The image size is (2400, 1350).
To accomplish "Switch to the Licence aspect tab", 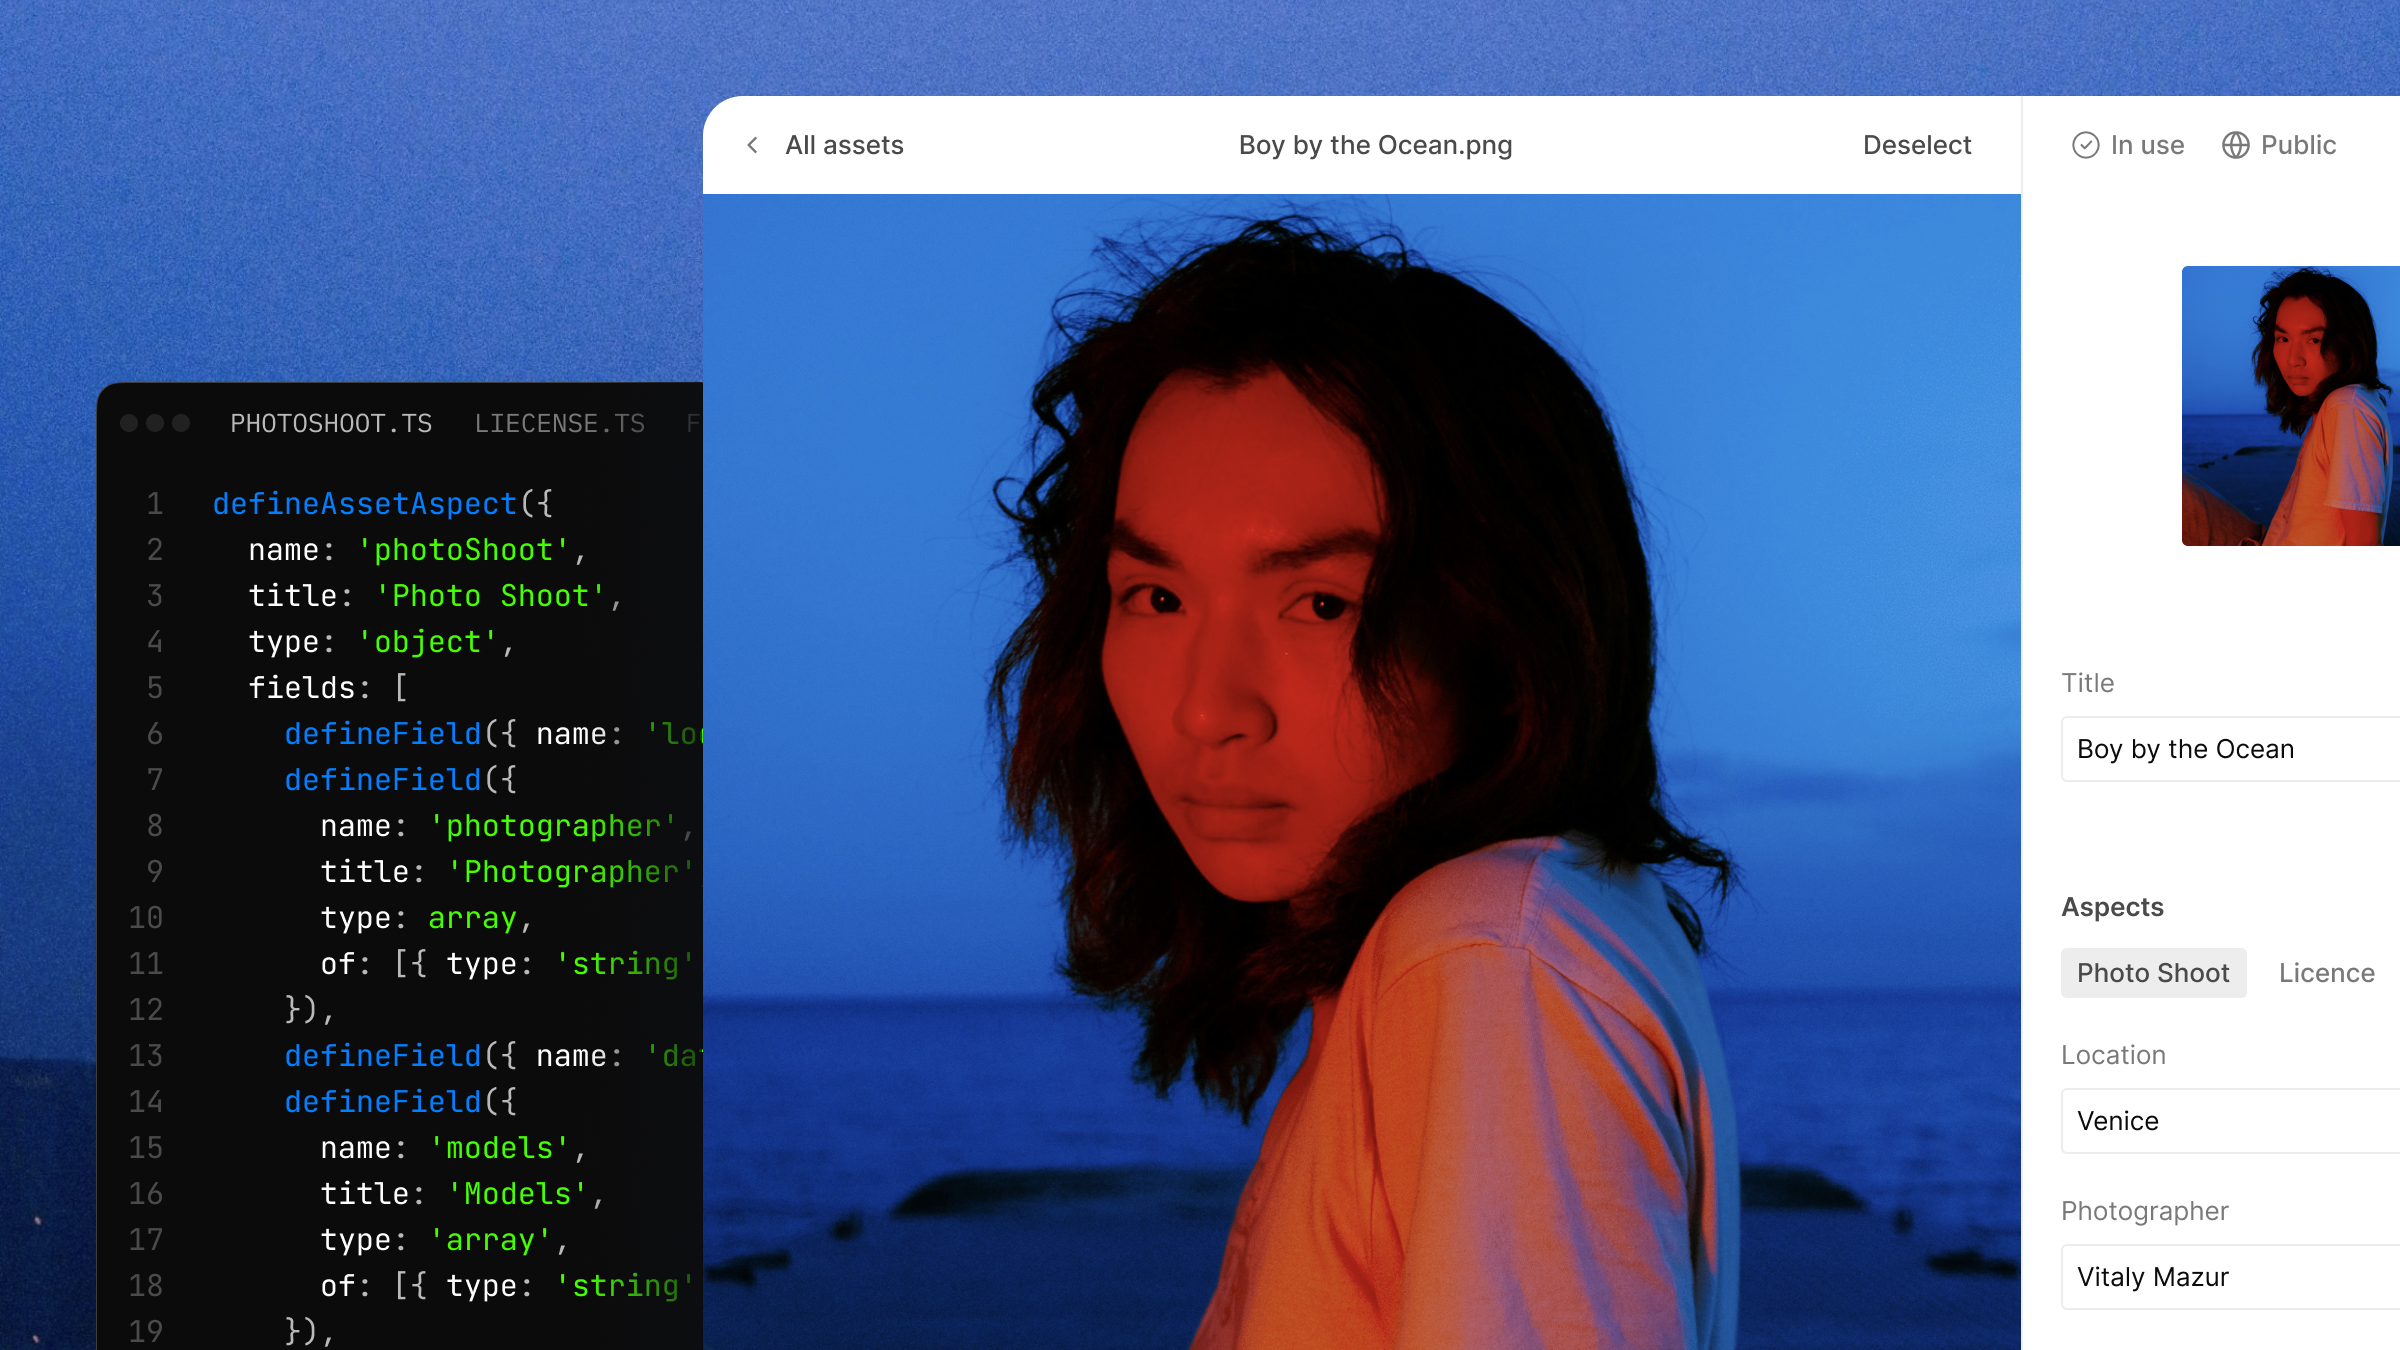I will 2326,973.
